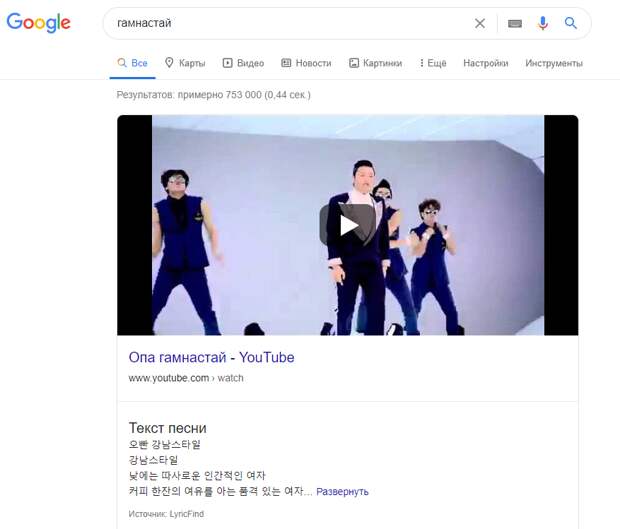This screenshot has width=620, height=529.
Task: Clear the search query with X icon
Action: pos(480,23)
